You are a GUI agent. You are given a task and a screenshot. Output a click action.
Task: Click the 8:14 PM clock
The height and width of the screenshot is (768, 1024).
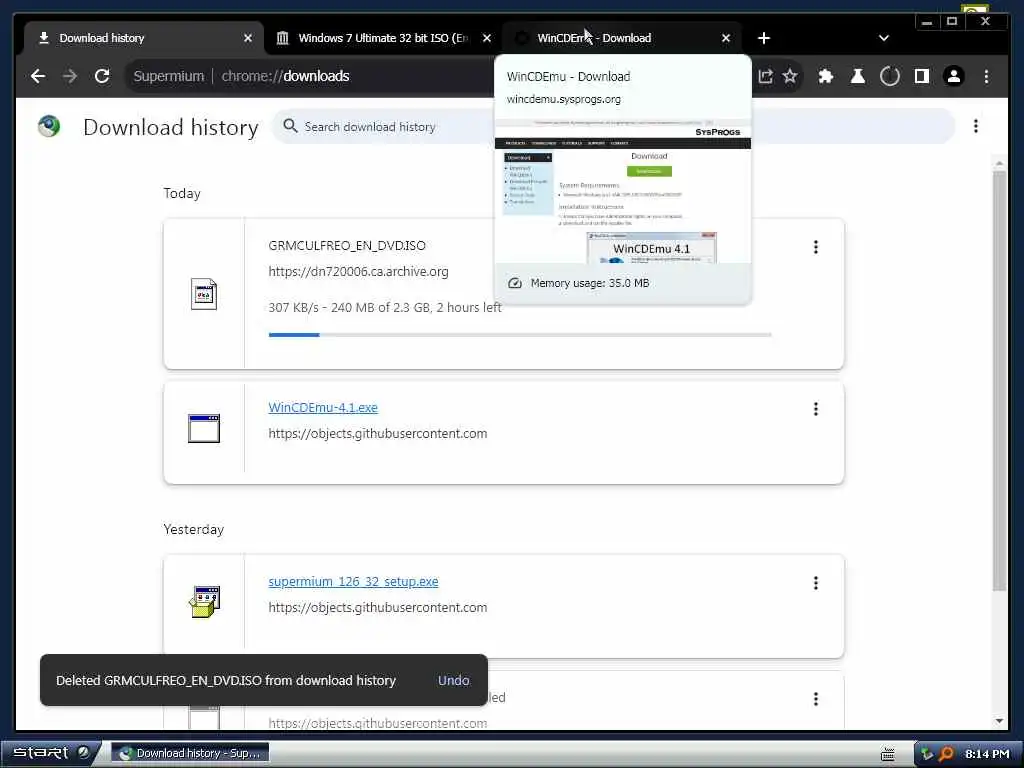click(987, 754)
